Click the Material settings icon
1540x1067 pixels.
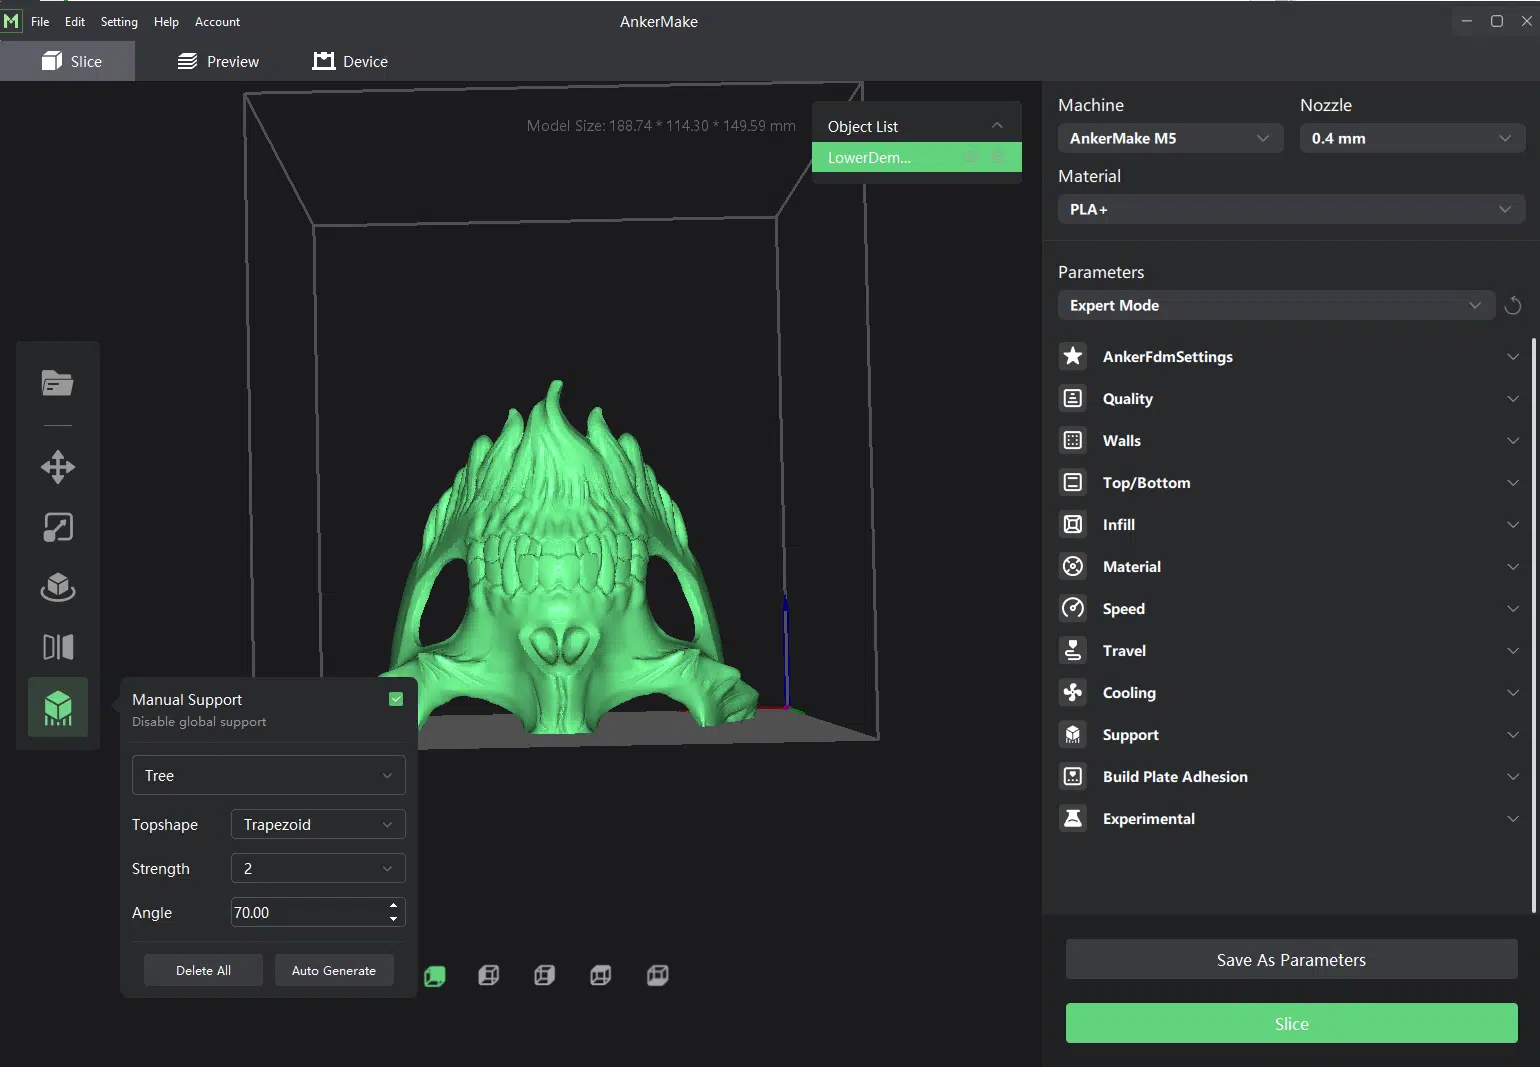click(1073, 566)
